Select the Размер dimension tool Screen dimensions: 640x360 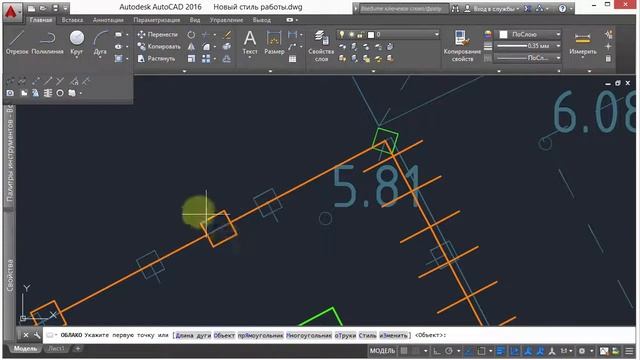[274, 42]
